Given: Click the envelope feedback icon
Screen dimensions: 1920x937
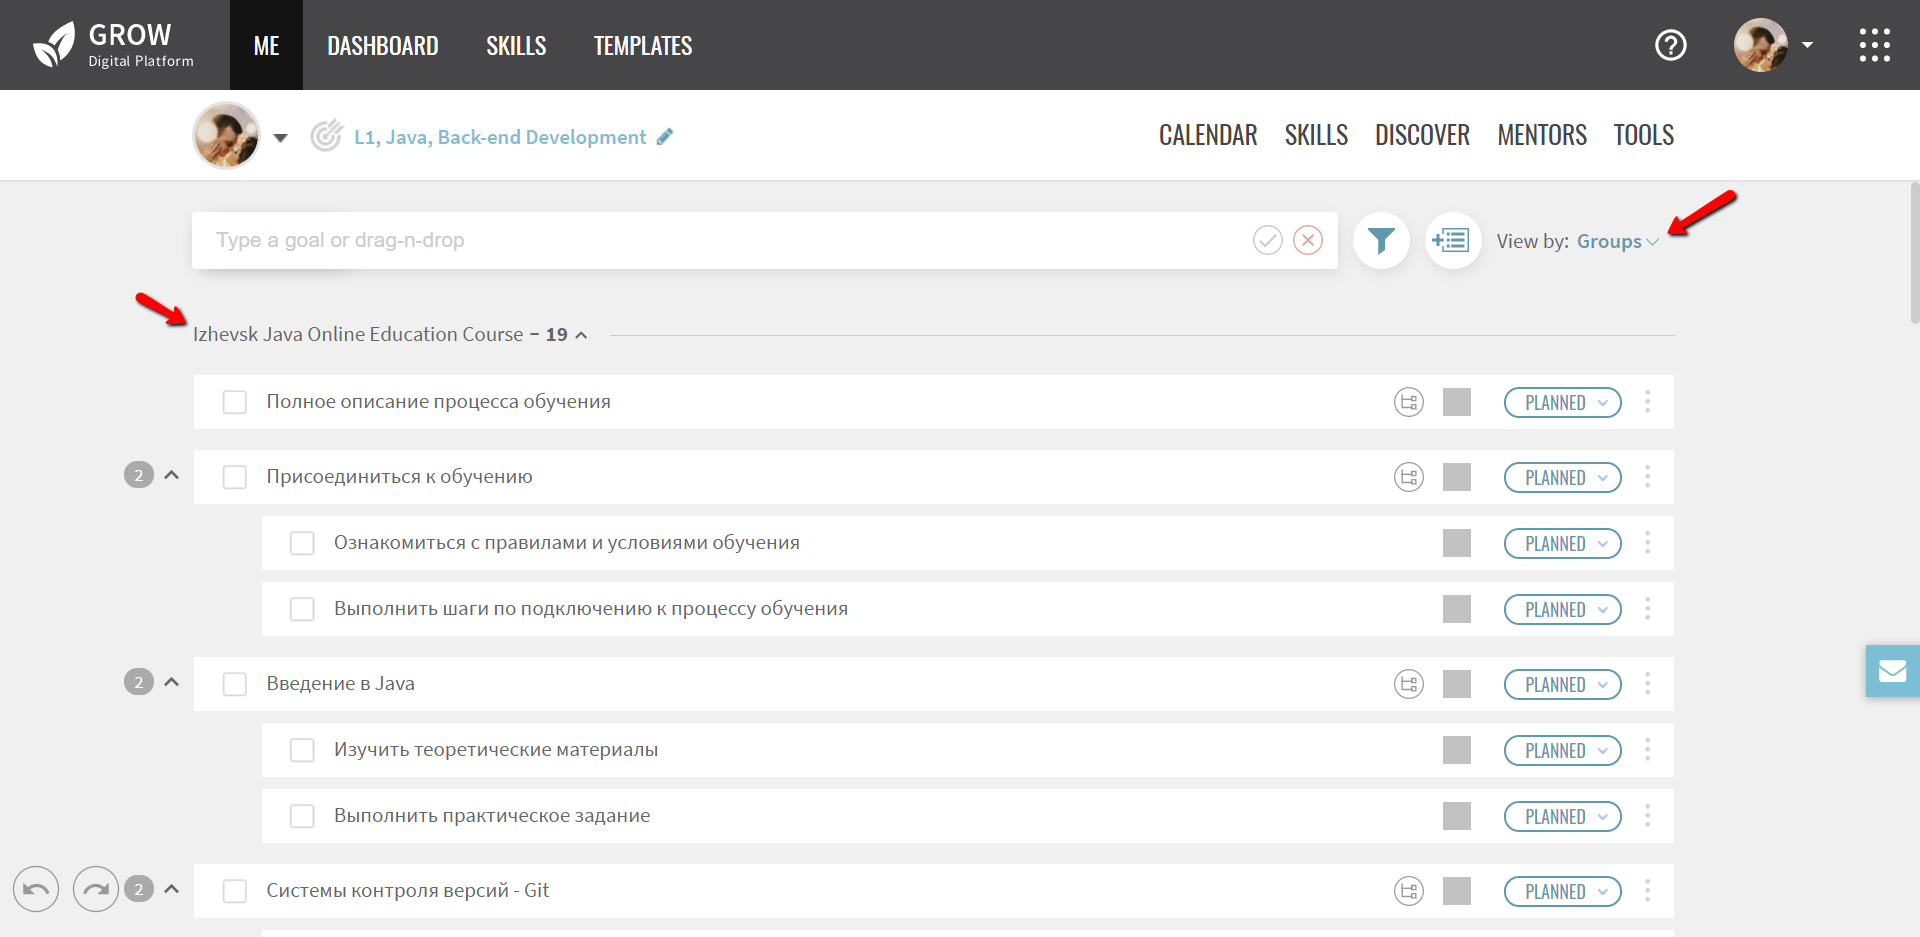Looking at the screenshot, I should coord(1892,671).
